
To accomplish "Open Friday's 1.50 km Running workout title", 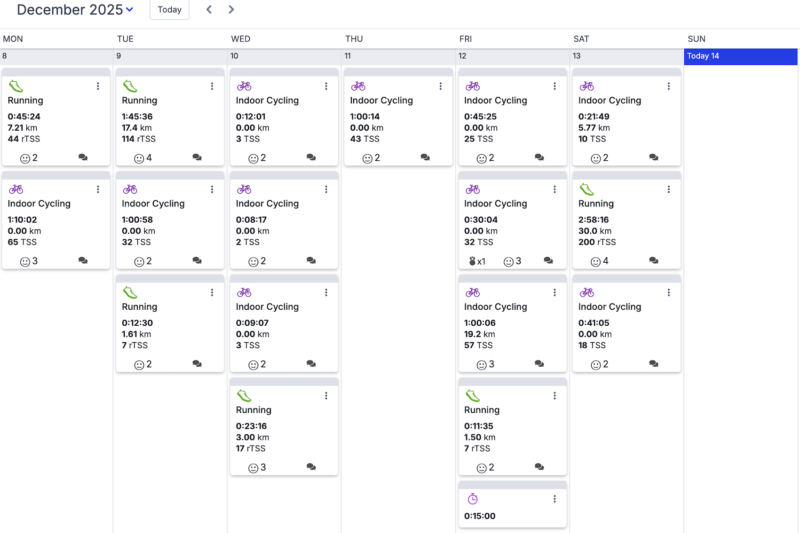I will pos(482,410).
